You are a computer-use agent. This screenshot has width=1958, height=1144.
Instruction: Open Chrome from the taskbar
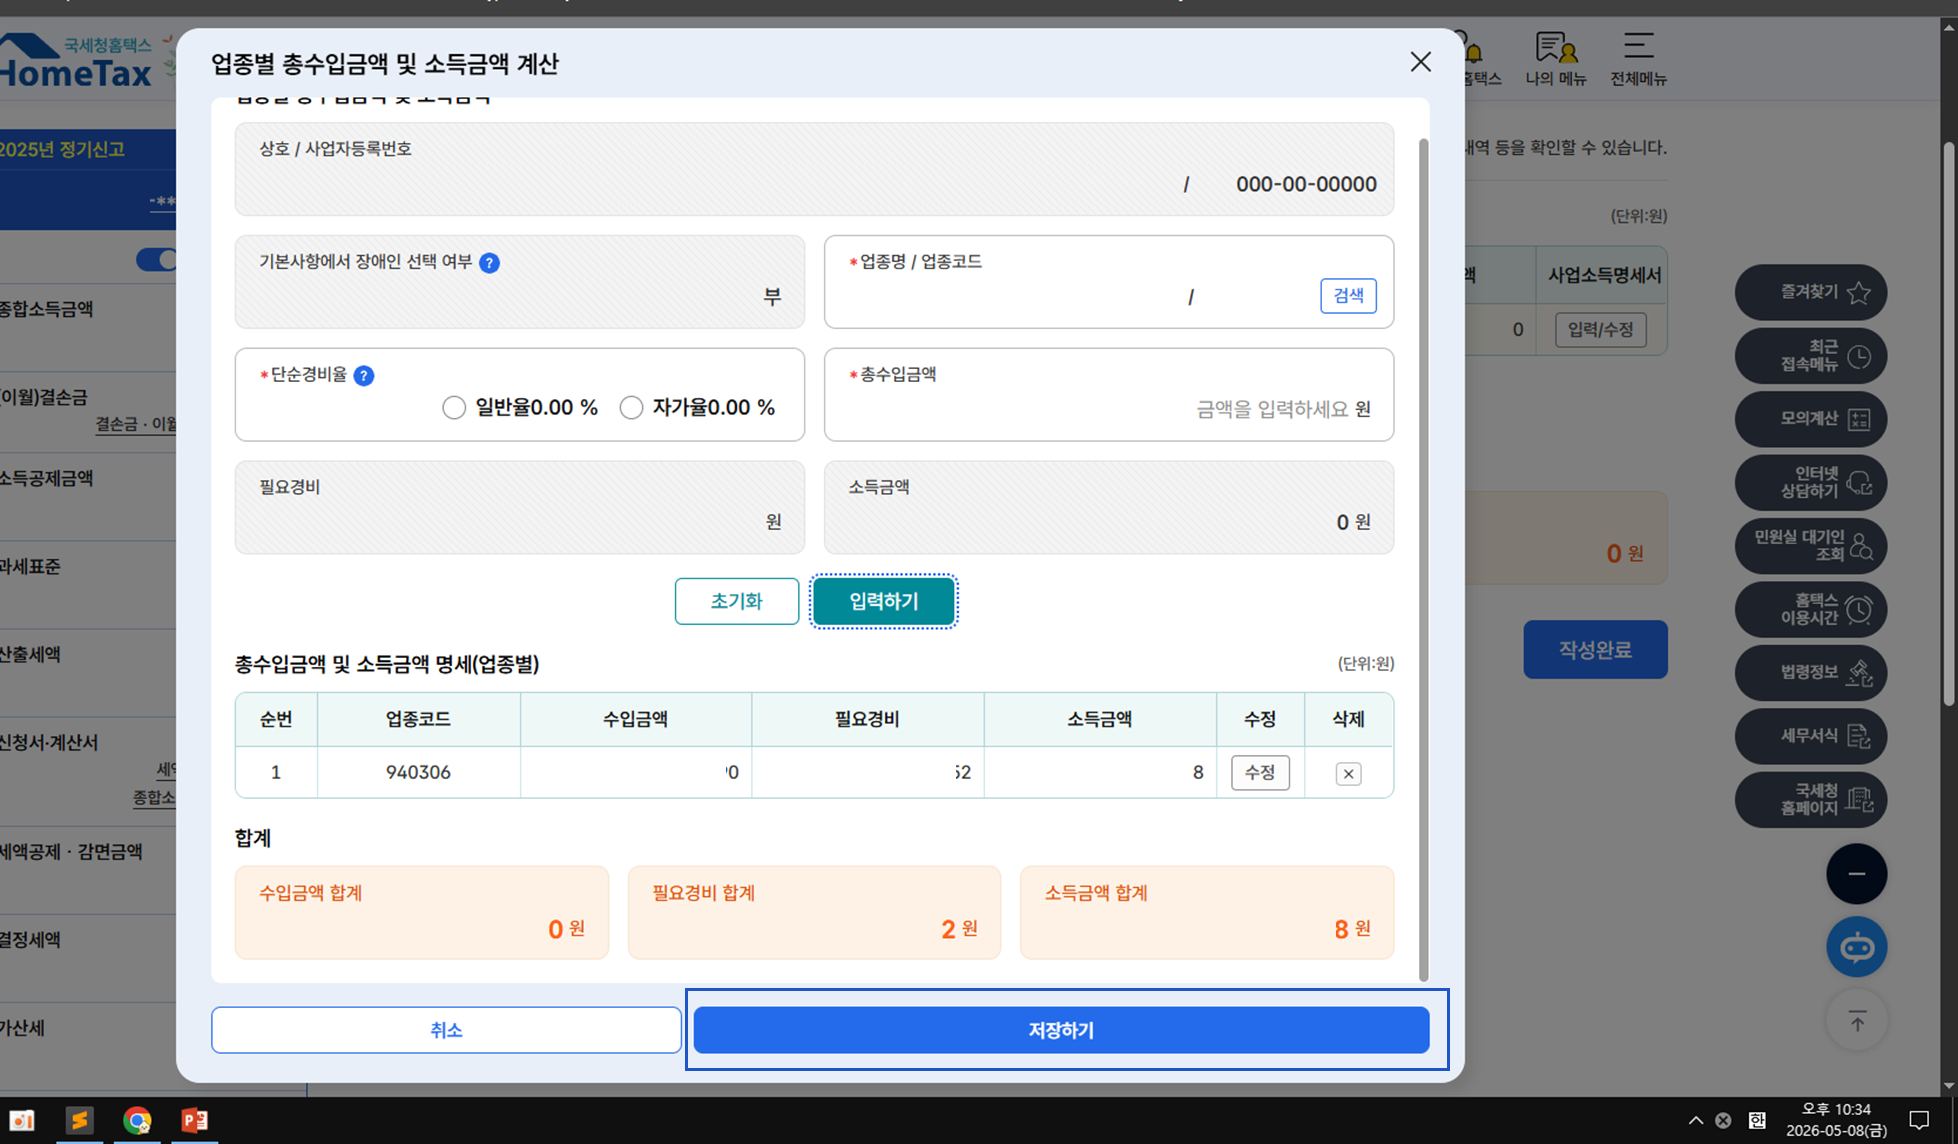pos(137,1120)
